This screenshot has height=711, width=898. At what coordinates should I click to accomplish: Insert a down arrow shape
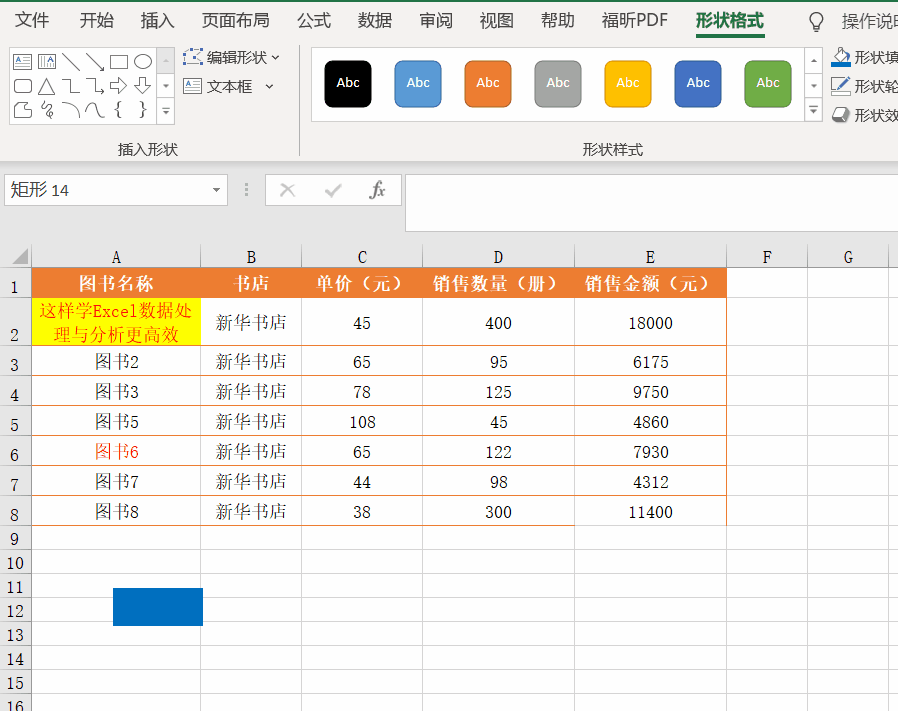(x=143, y=86)
